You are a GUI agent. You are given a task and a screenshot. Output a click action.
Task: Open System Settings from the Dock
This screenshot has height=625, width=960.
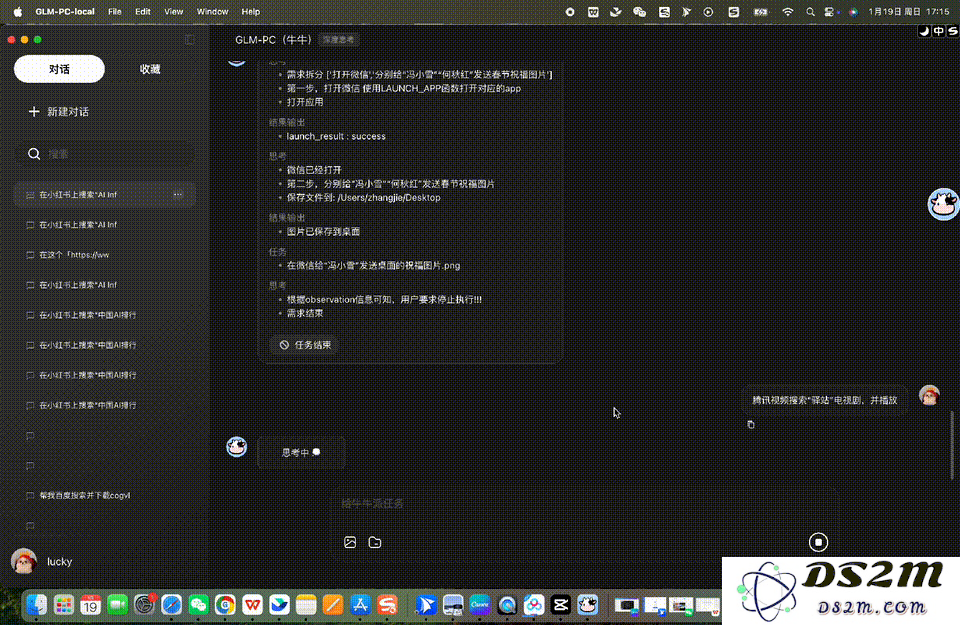[x=144, y=605]
